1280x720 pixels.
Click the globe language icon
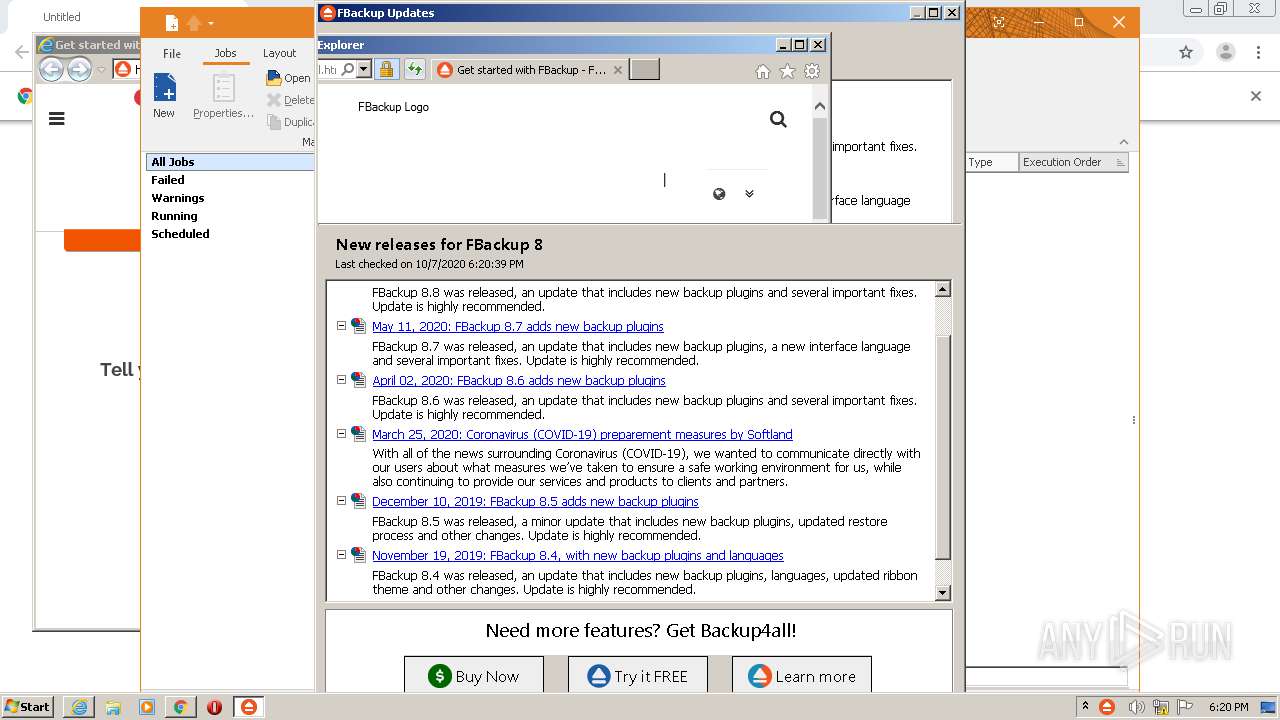(719, 194)
